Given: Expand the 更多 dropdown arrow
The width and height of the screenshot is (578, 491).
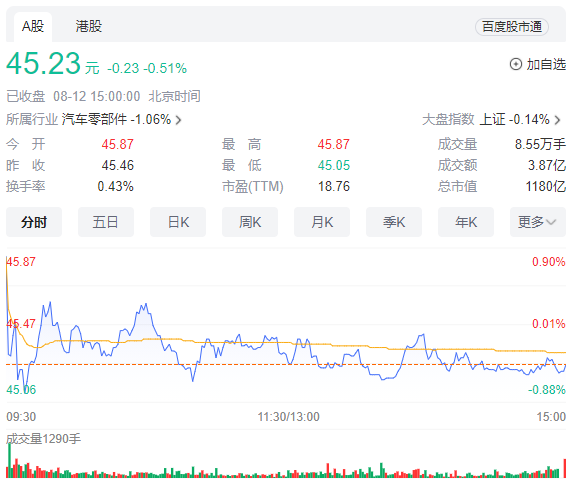Looking at the screenshot, I should (551, 222).
